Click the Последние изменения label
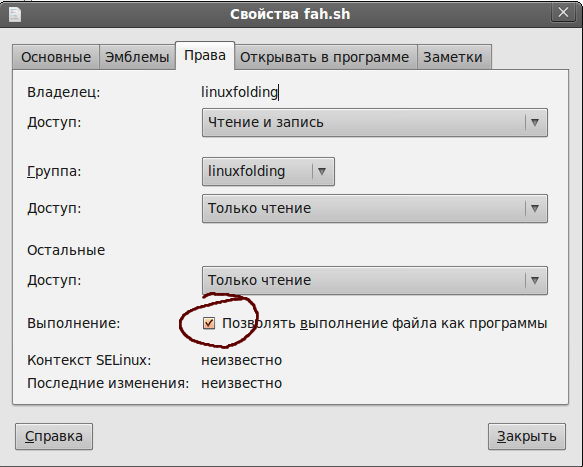The height and width of the screenshot is (467, 583). 108,383
